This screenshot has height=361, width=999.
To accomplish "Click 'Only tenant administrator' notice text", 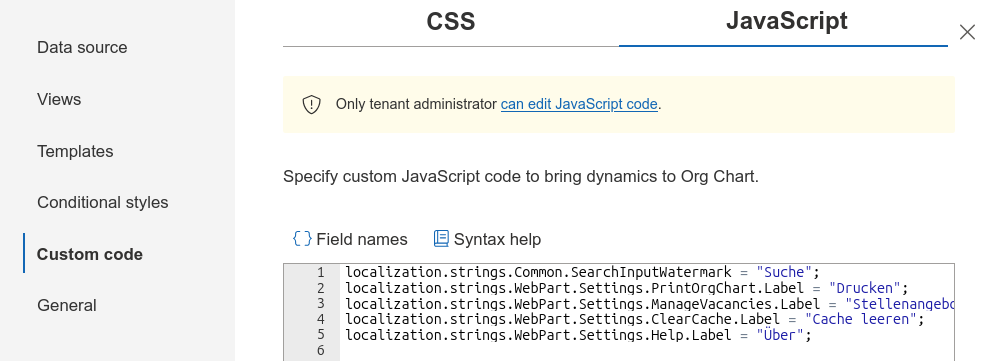I will (416, 104).
